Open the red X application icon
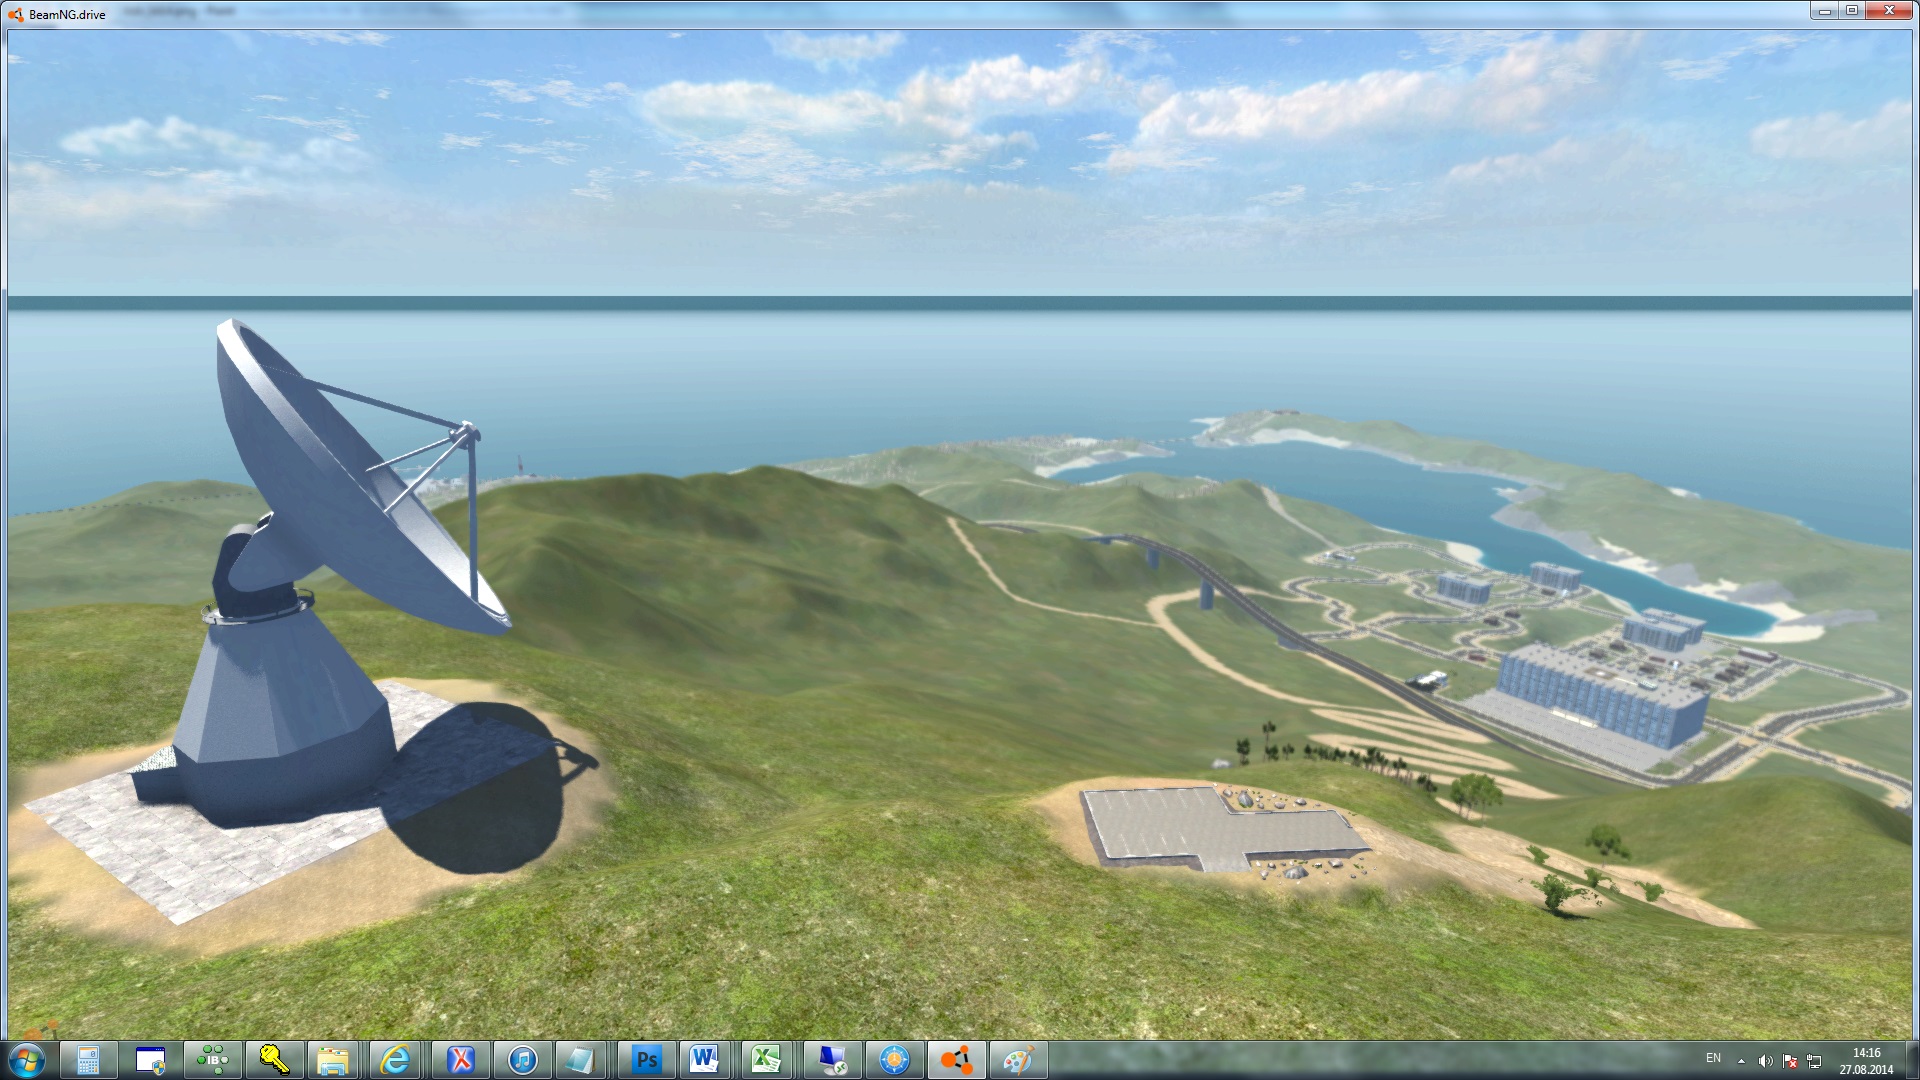1920x1080 pixels. [460, 1059]
